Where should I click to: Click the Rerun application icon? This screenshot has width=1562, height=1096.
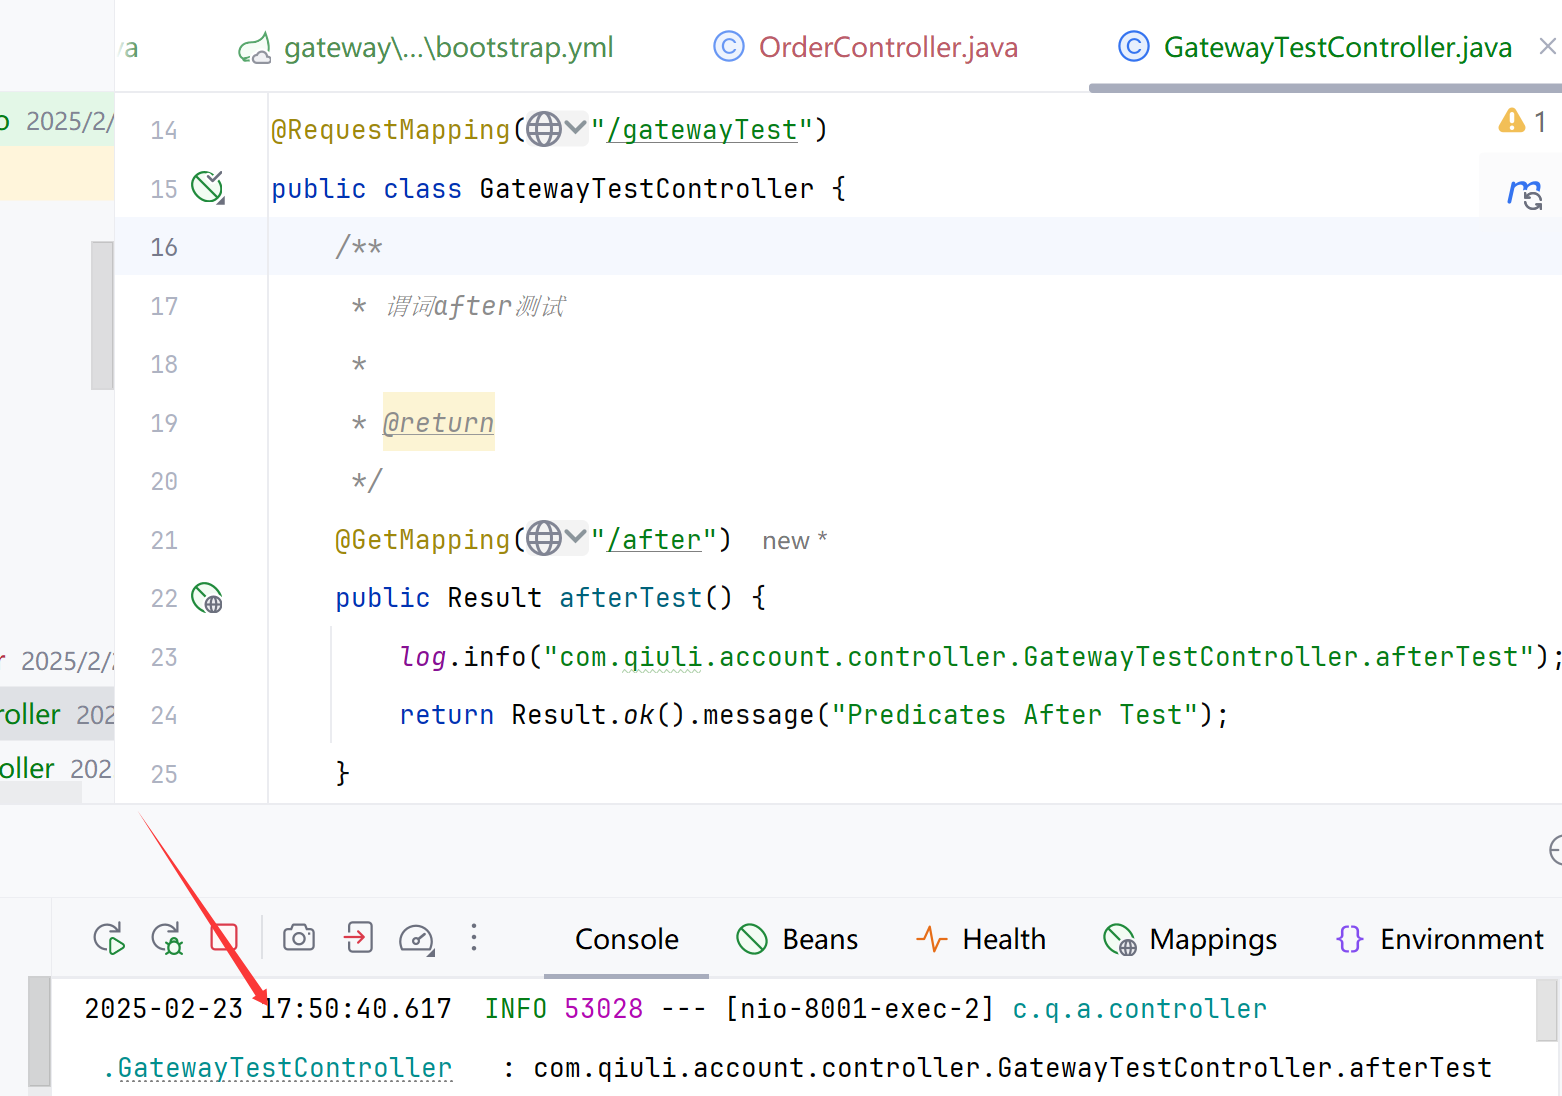pyautogui.click(x=108, y=939)
